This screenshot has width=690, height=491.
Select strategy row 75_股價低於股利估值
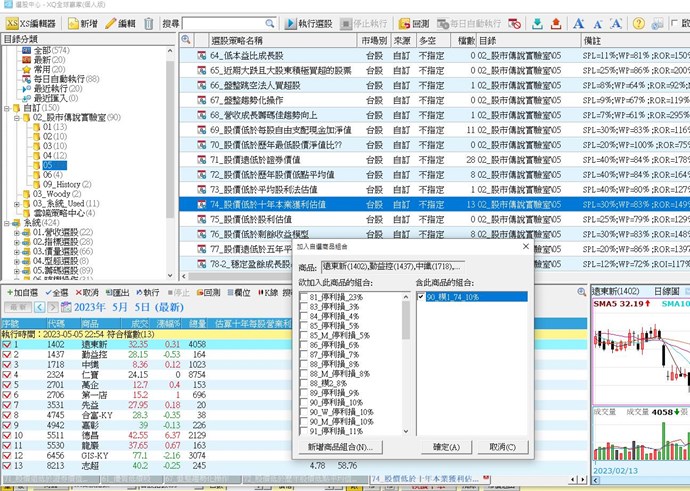(266, 219)
